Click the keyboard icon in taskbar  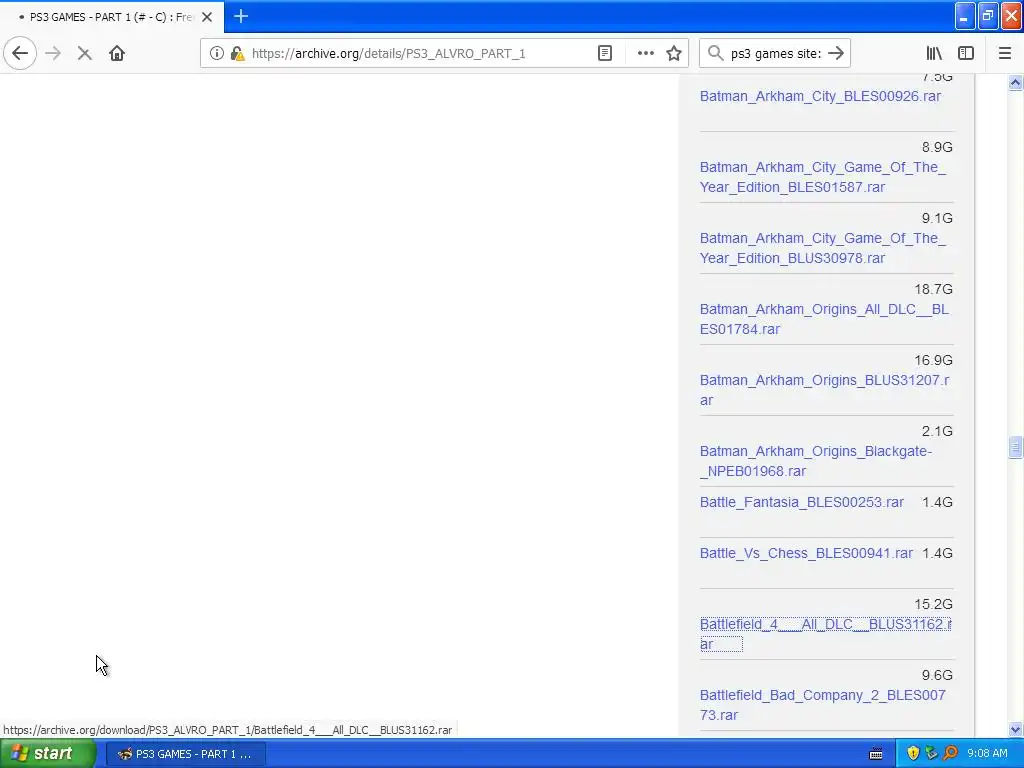point(876,754)
